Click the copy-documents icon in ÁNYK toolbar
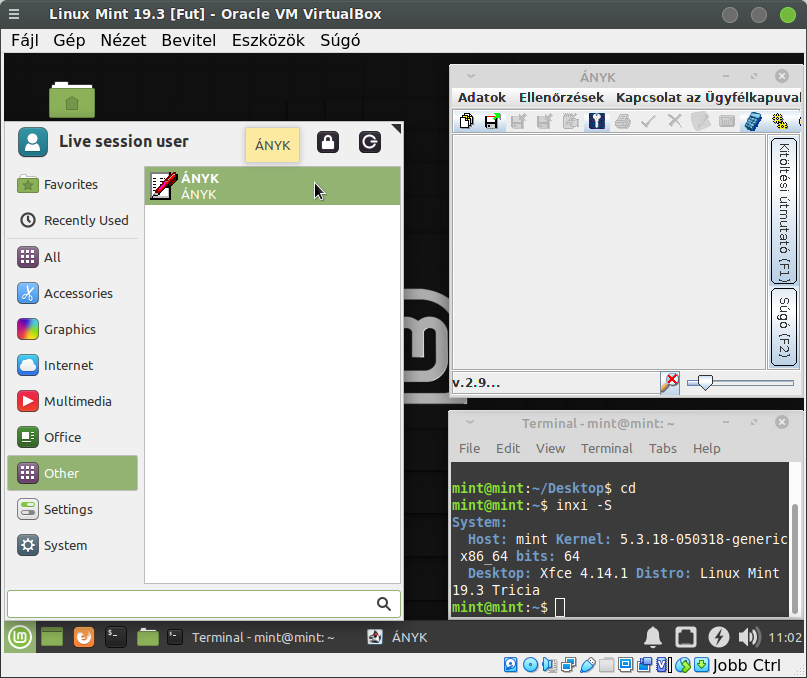The width and height of the screenshot is (807, 678). [x=467, y=121]
